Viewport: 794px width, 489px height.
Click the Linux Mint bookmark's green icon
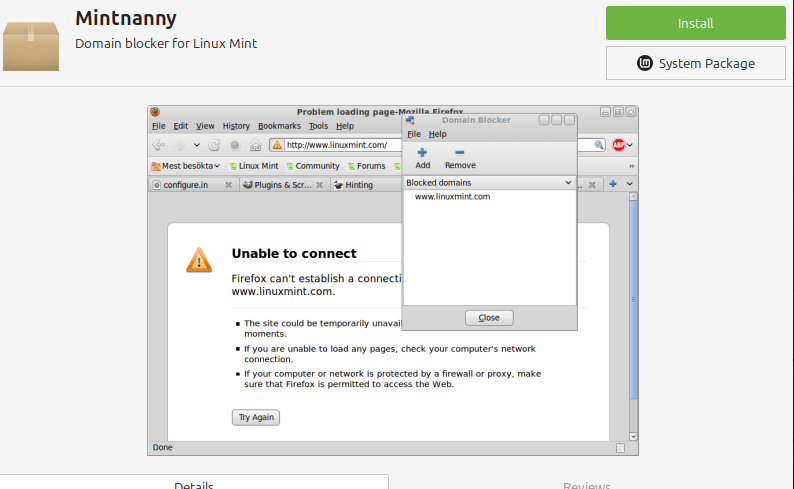coord(233,166)
